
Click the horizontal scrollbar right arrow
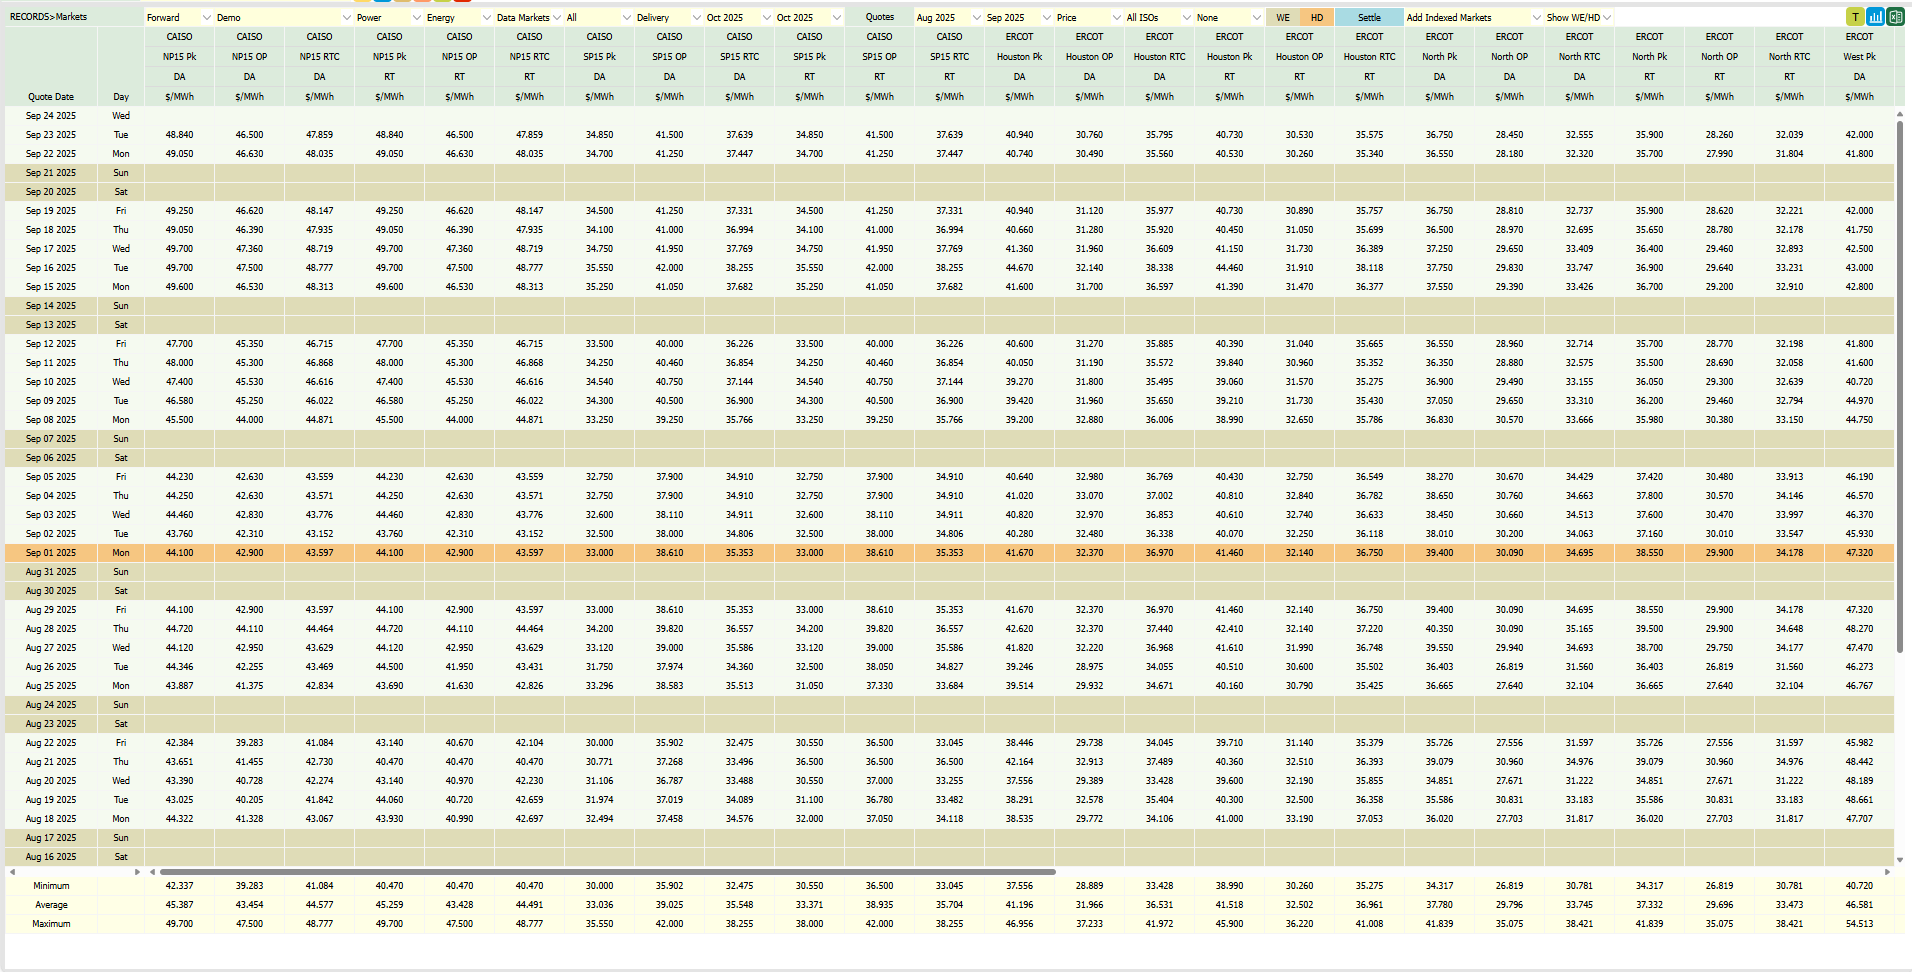[1887, 872]
